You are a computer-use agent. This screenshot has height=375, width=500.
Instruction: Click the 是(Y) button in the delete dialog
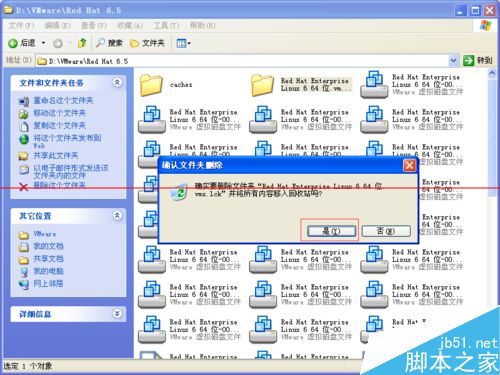click(x=331, y=231)
